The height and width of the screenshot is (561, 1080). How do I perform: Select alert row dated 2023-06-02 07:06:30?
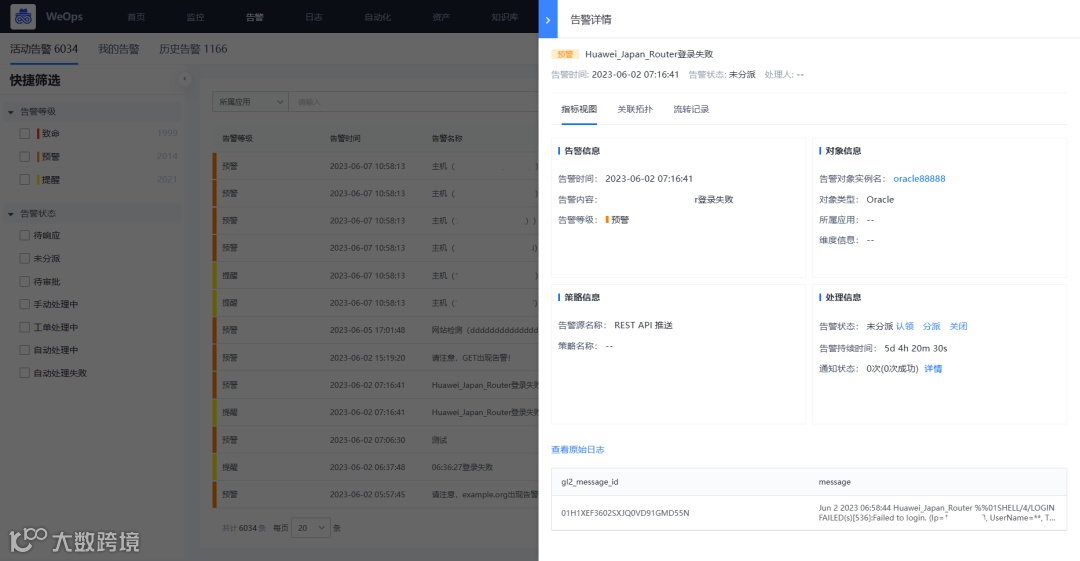pyautogui.click(x=375, y=440)
